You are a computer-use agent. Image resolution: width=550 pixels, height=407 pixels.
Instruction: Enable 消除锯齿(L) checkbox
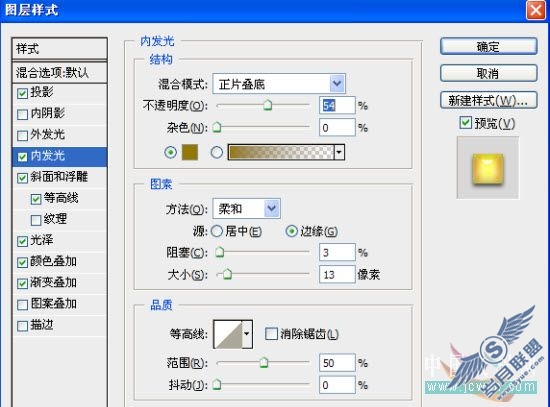tap(271, 333)
